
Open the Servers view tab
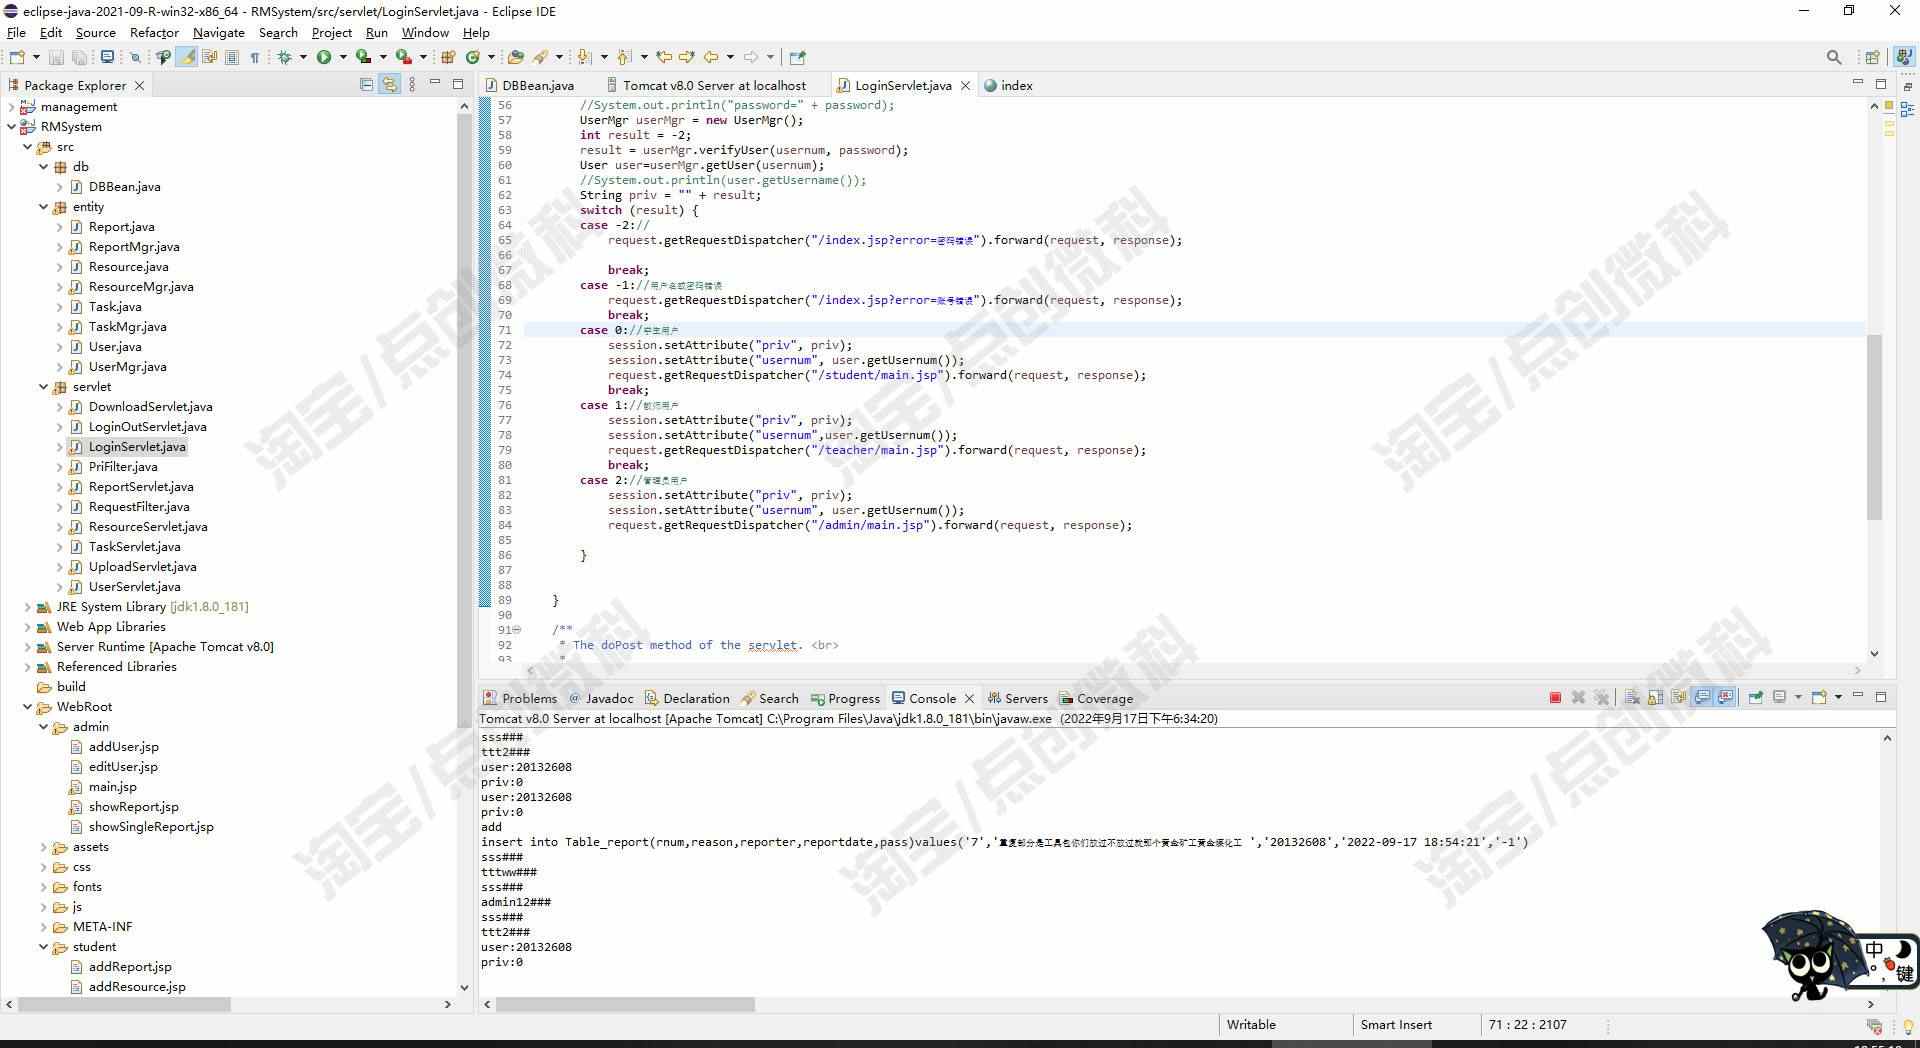[x=1017, y=699]
